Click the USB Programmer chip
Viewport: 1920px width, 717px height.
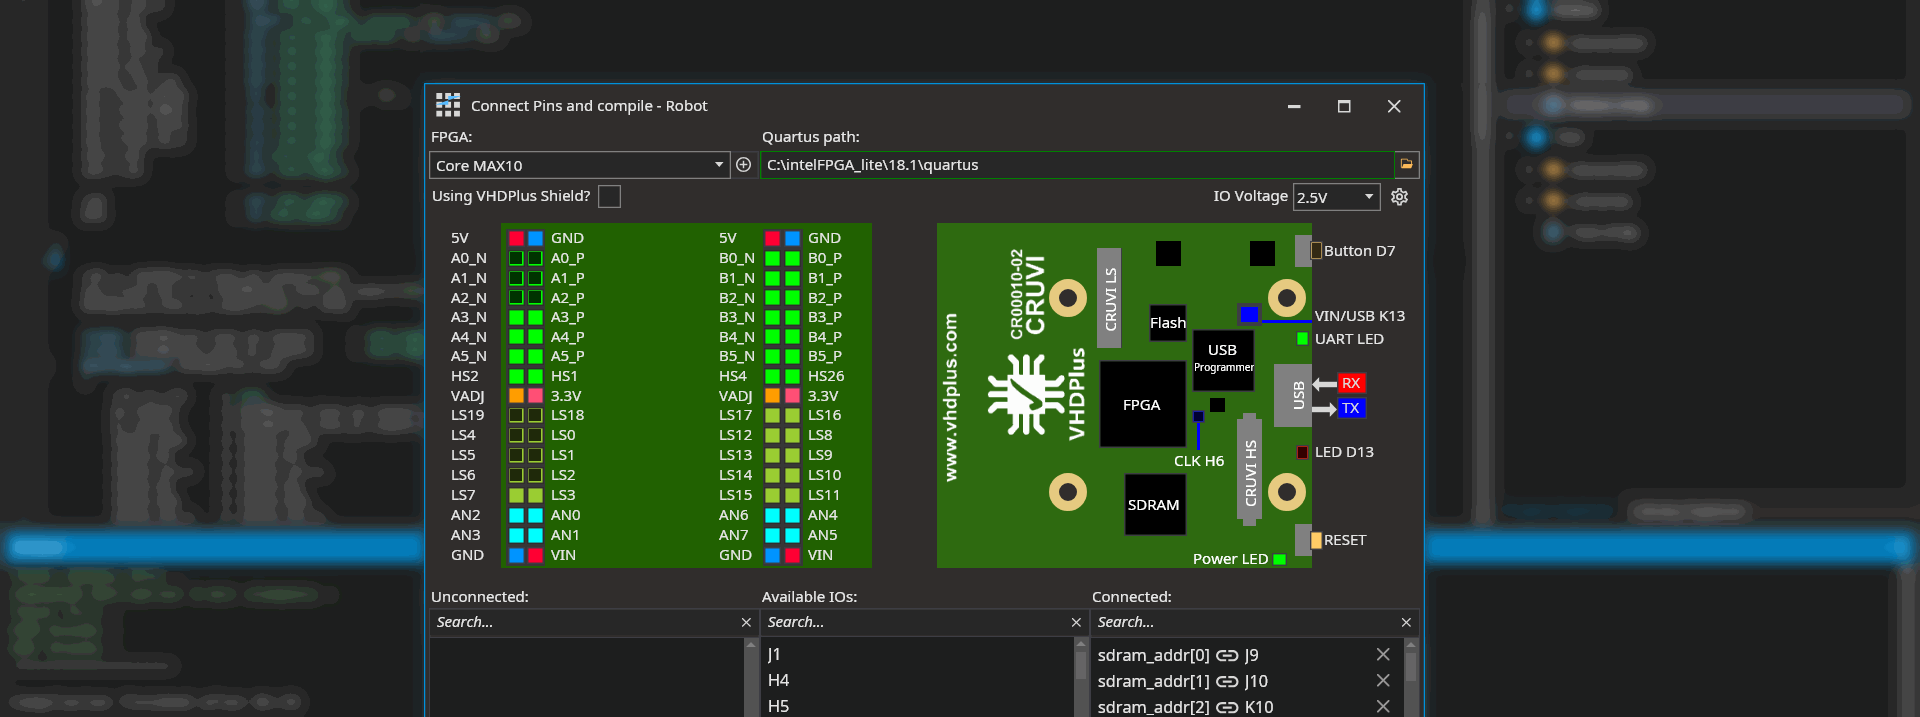point(1223,358)
